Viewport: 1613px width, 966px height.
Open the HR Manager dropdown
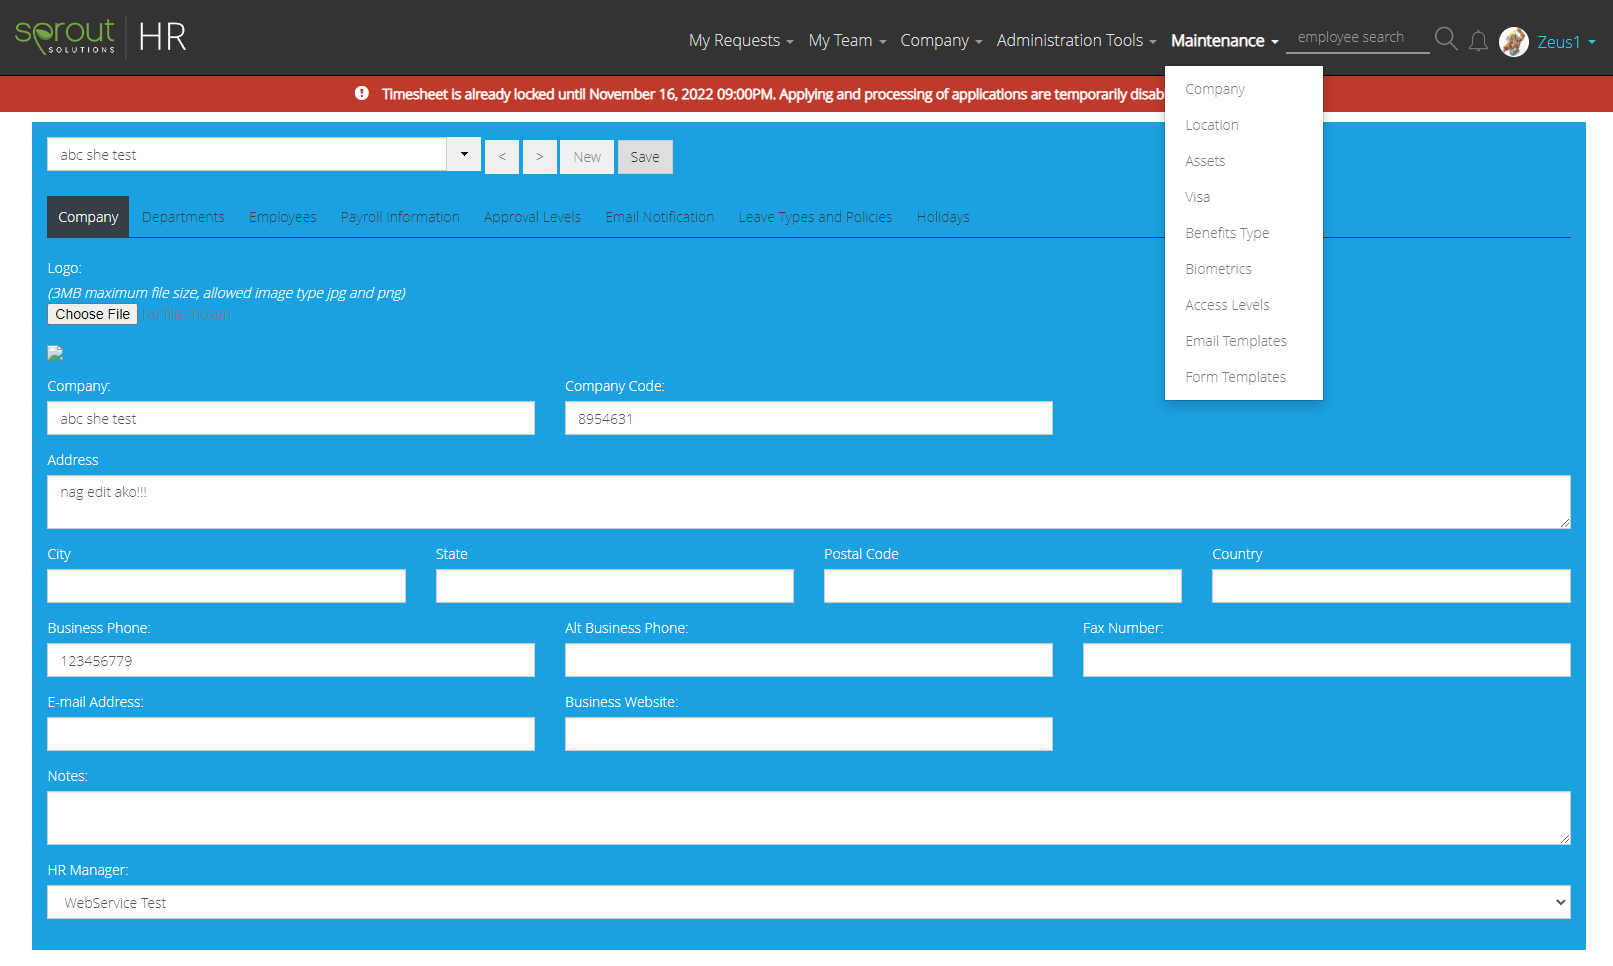click(808, 902)
